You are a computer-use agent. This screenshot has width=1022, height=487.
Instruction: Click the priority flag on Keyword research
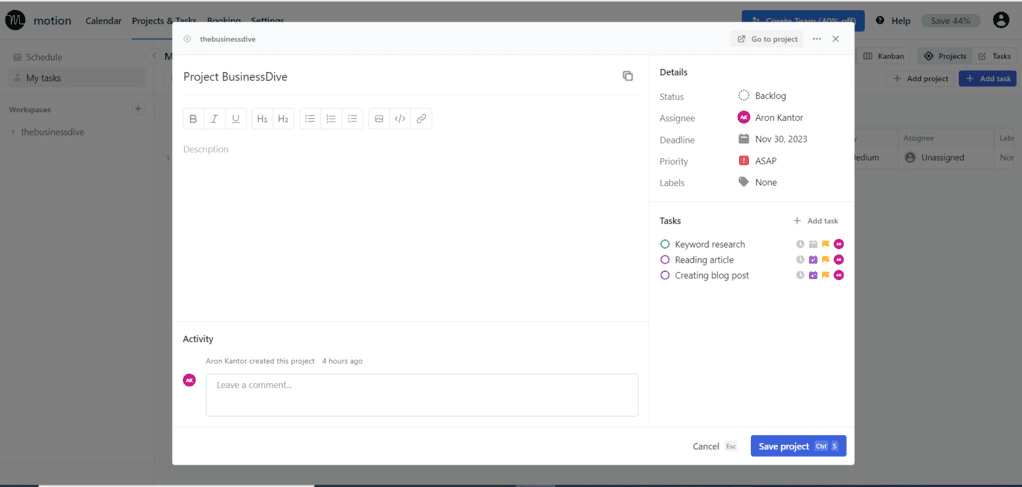point(825,244)
